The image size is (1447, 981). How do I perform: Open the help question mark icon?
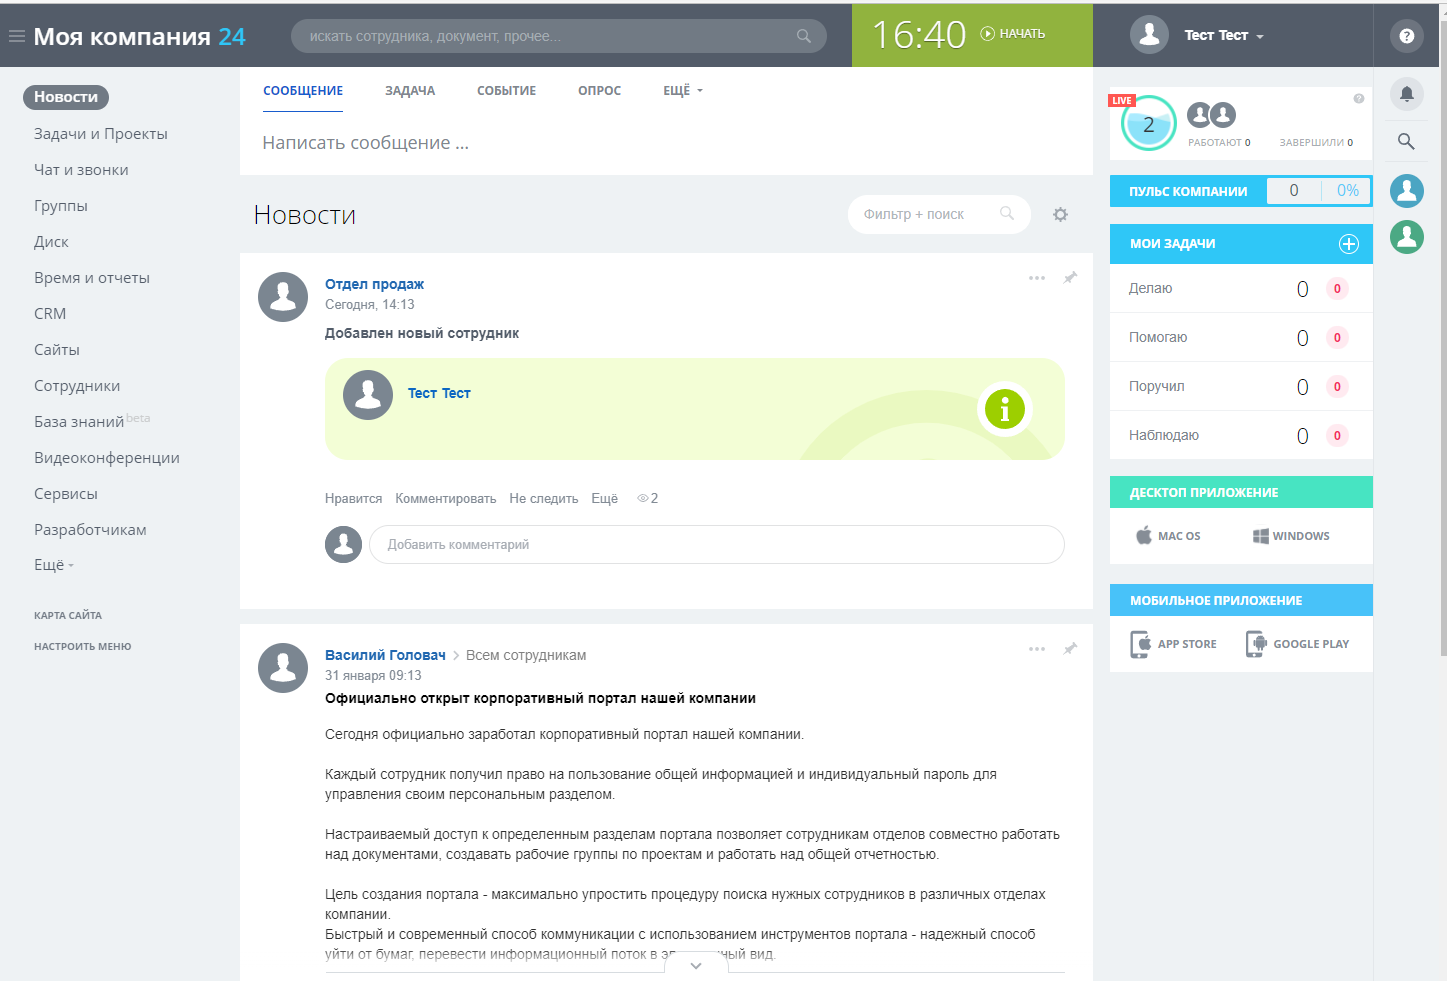1407,36
